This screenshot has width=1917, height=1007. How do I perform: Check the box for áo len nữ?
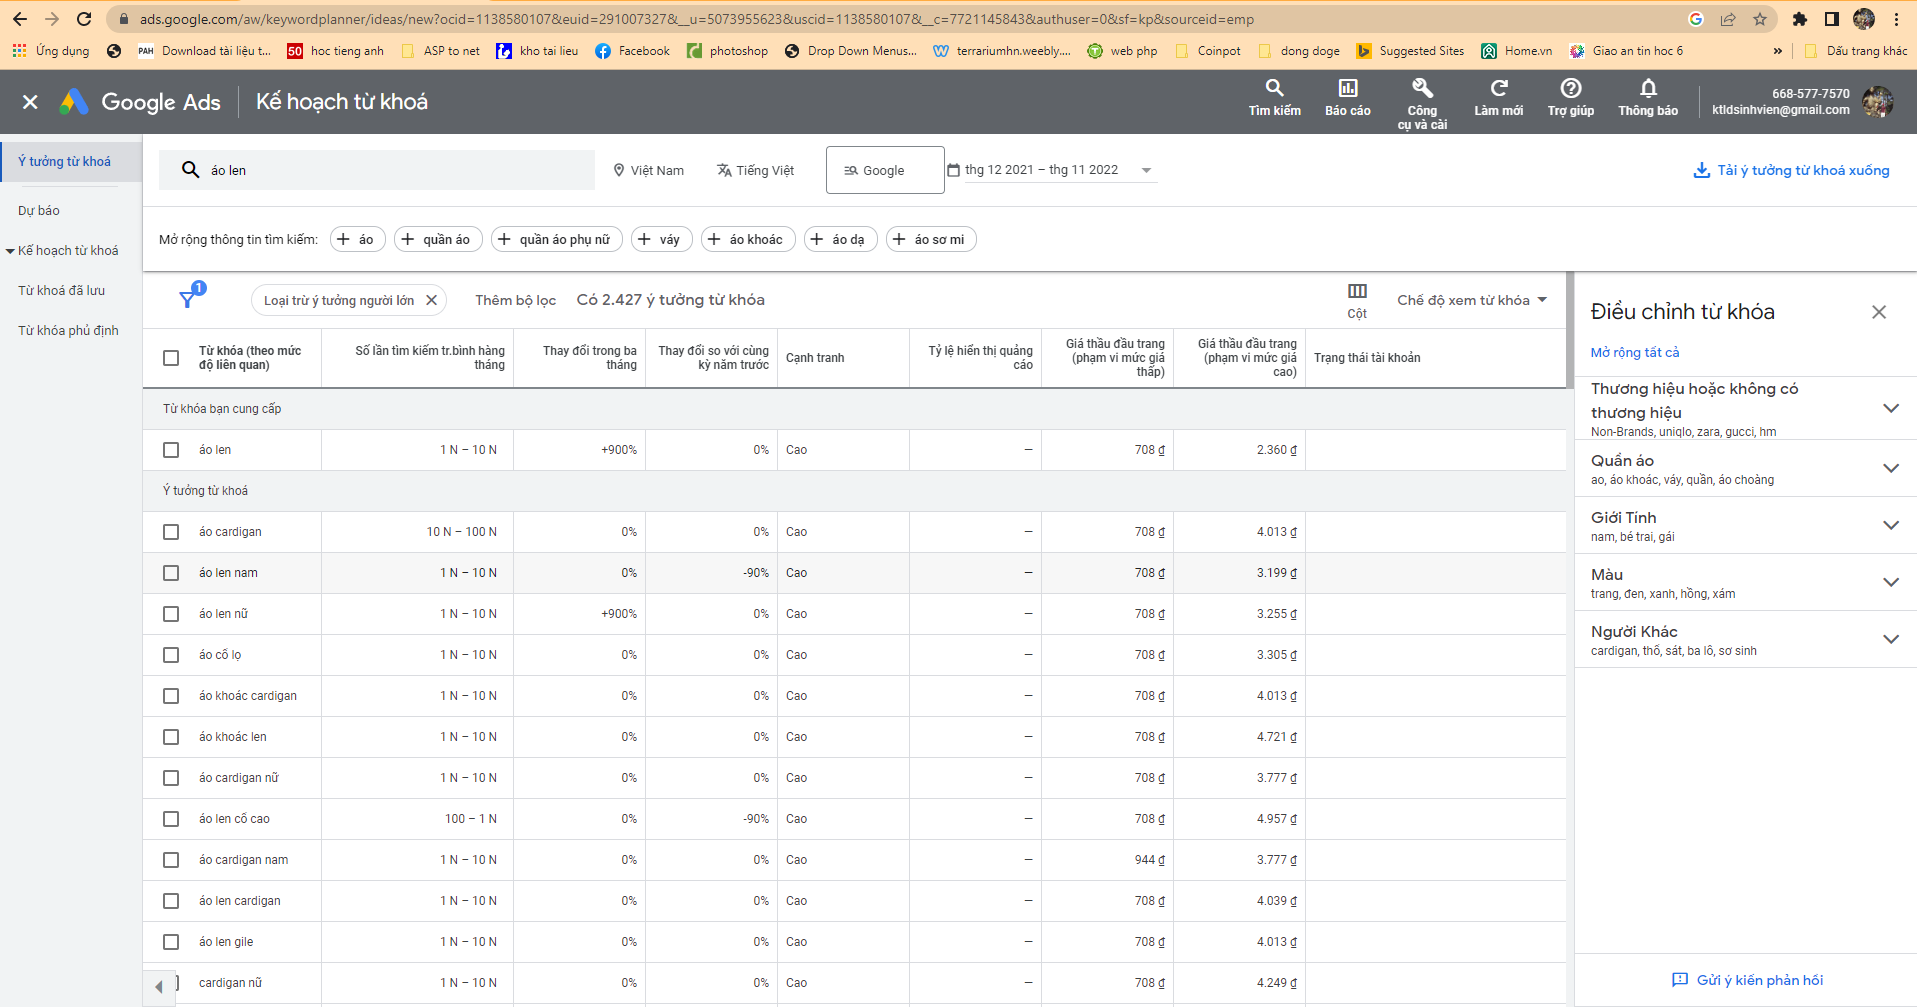pos(171,614)
